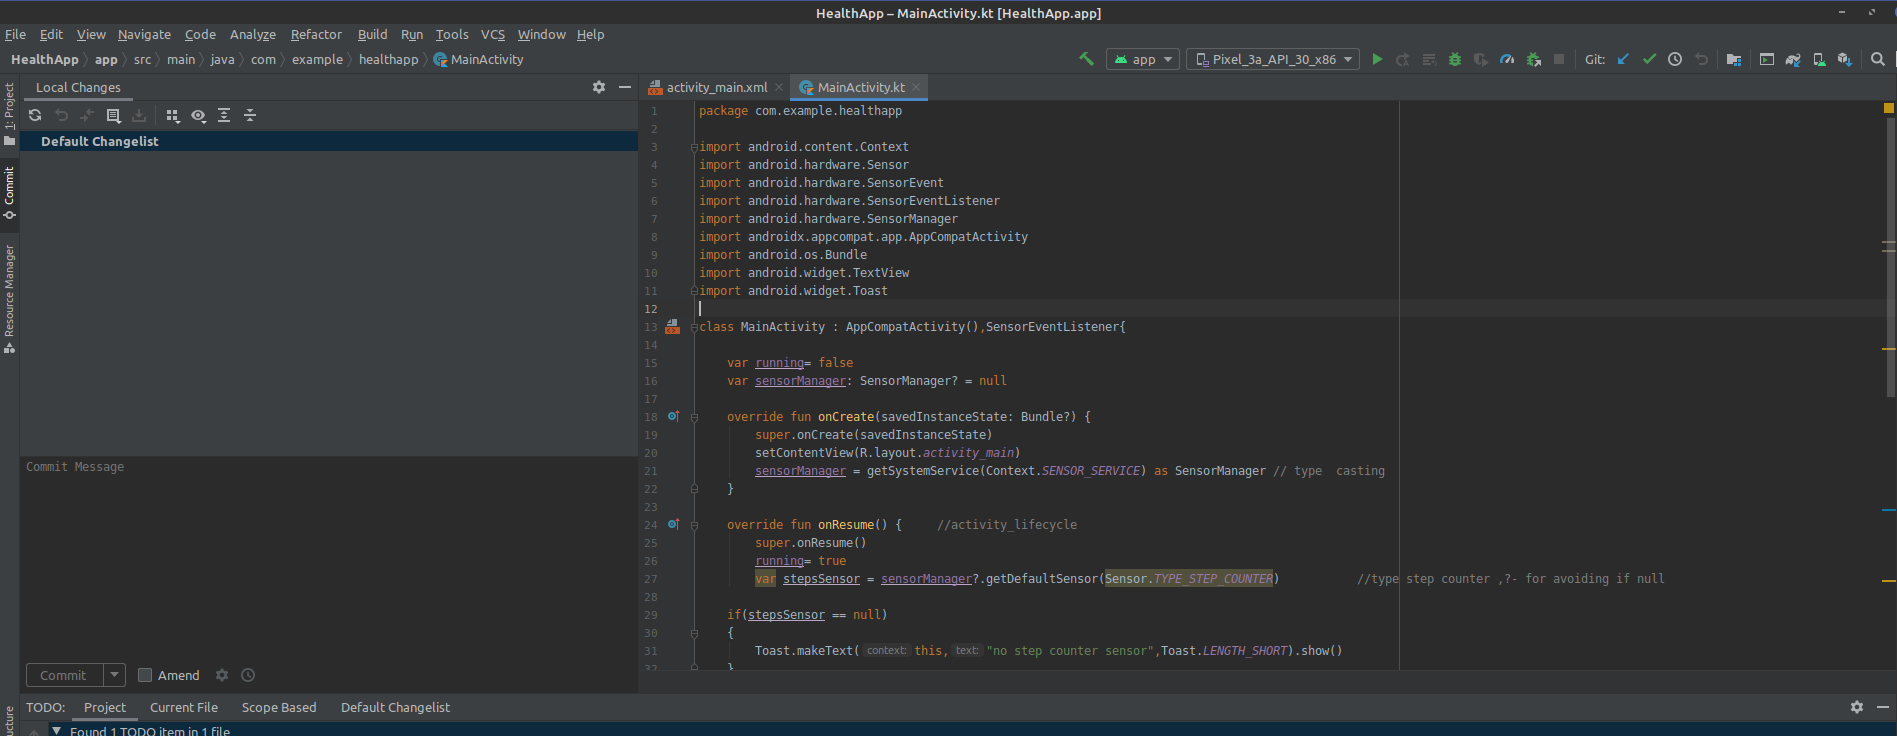Open view options eye icon dropdown
The image size is (1897, 736).
(199, 116)
